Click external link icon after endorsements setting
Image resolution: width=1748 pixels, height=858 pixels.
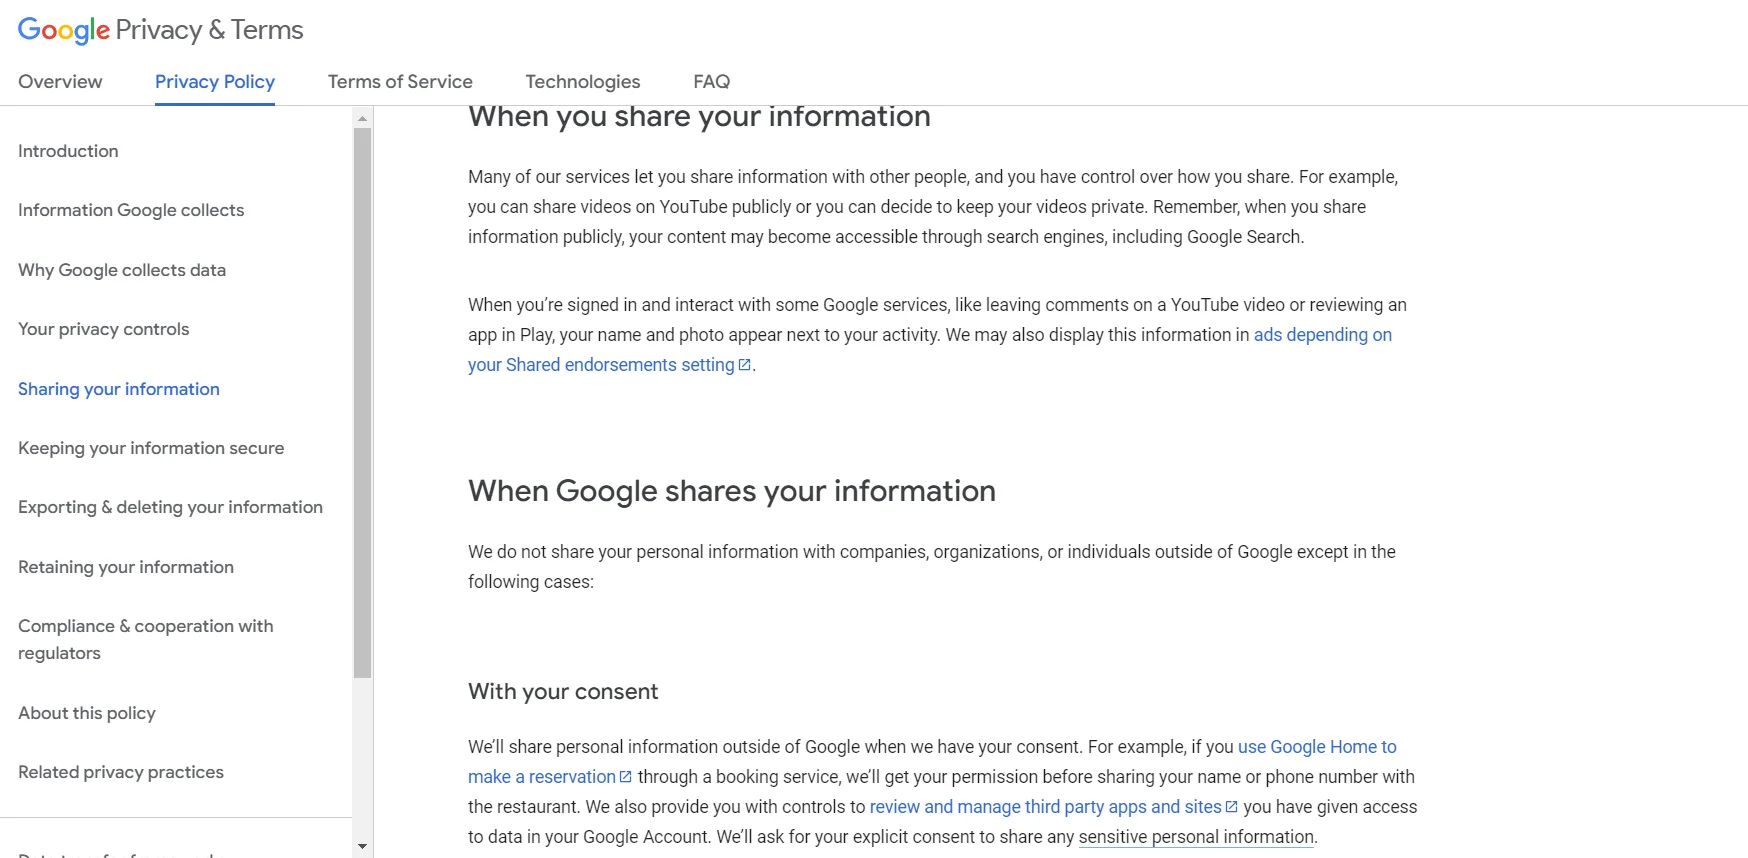pos(744,365)
